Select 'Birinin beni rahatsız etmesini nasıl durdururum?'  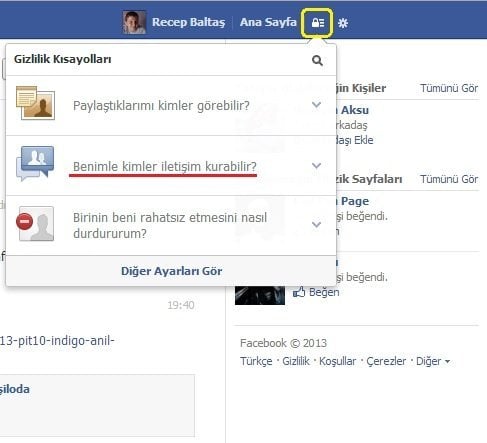pos(170,225)
